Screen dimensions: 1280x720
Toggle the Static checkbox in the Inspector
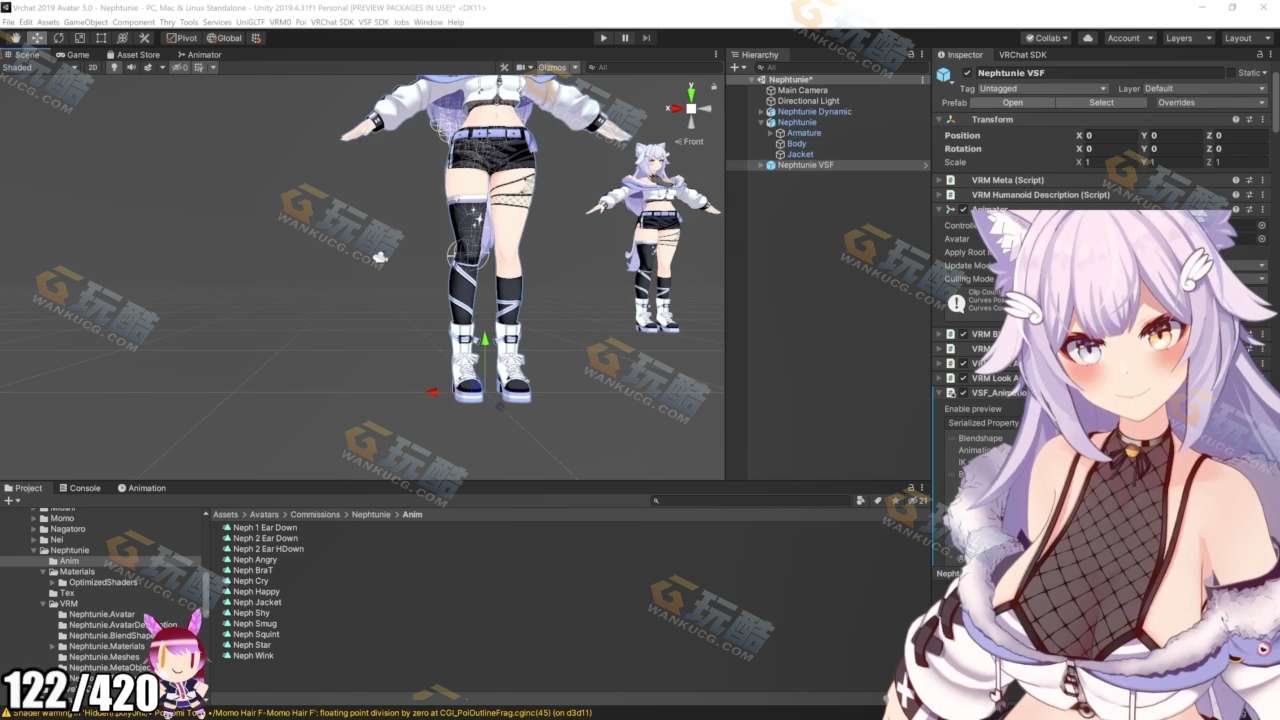pyautogui.click(x=1232, y=73)
